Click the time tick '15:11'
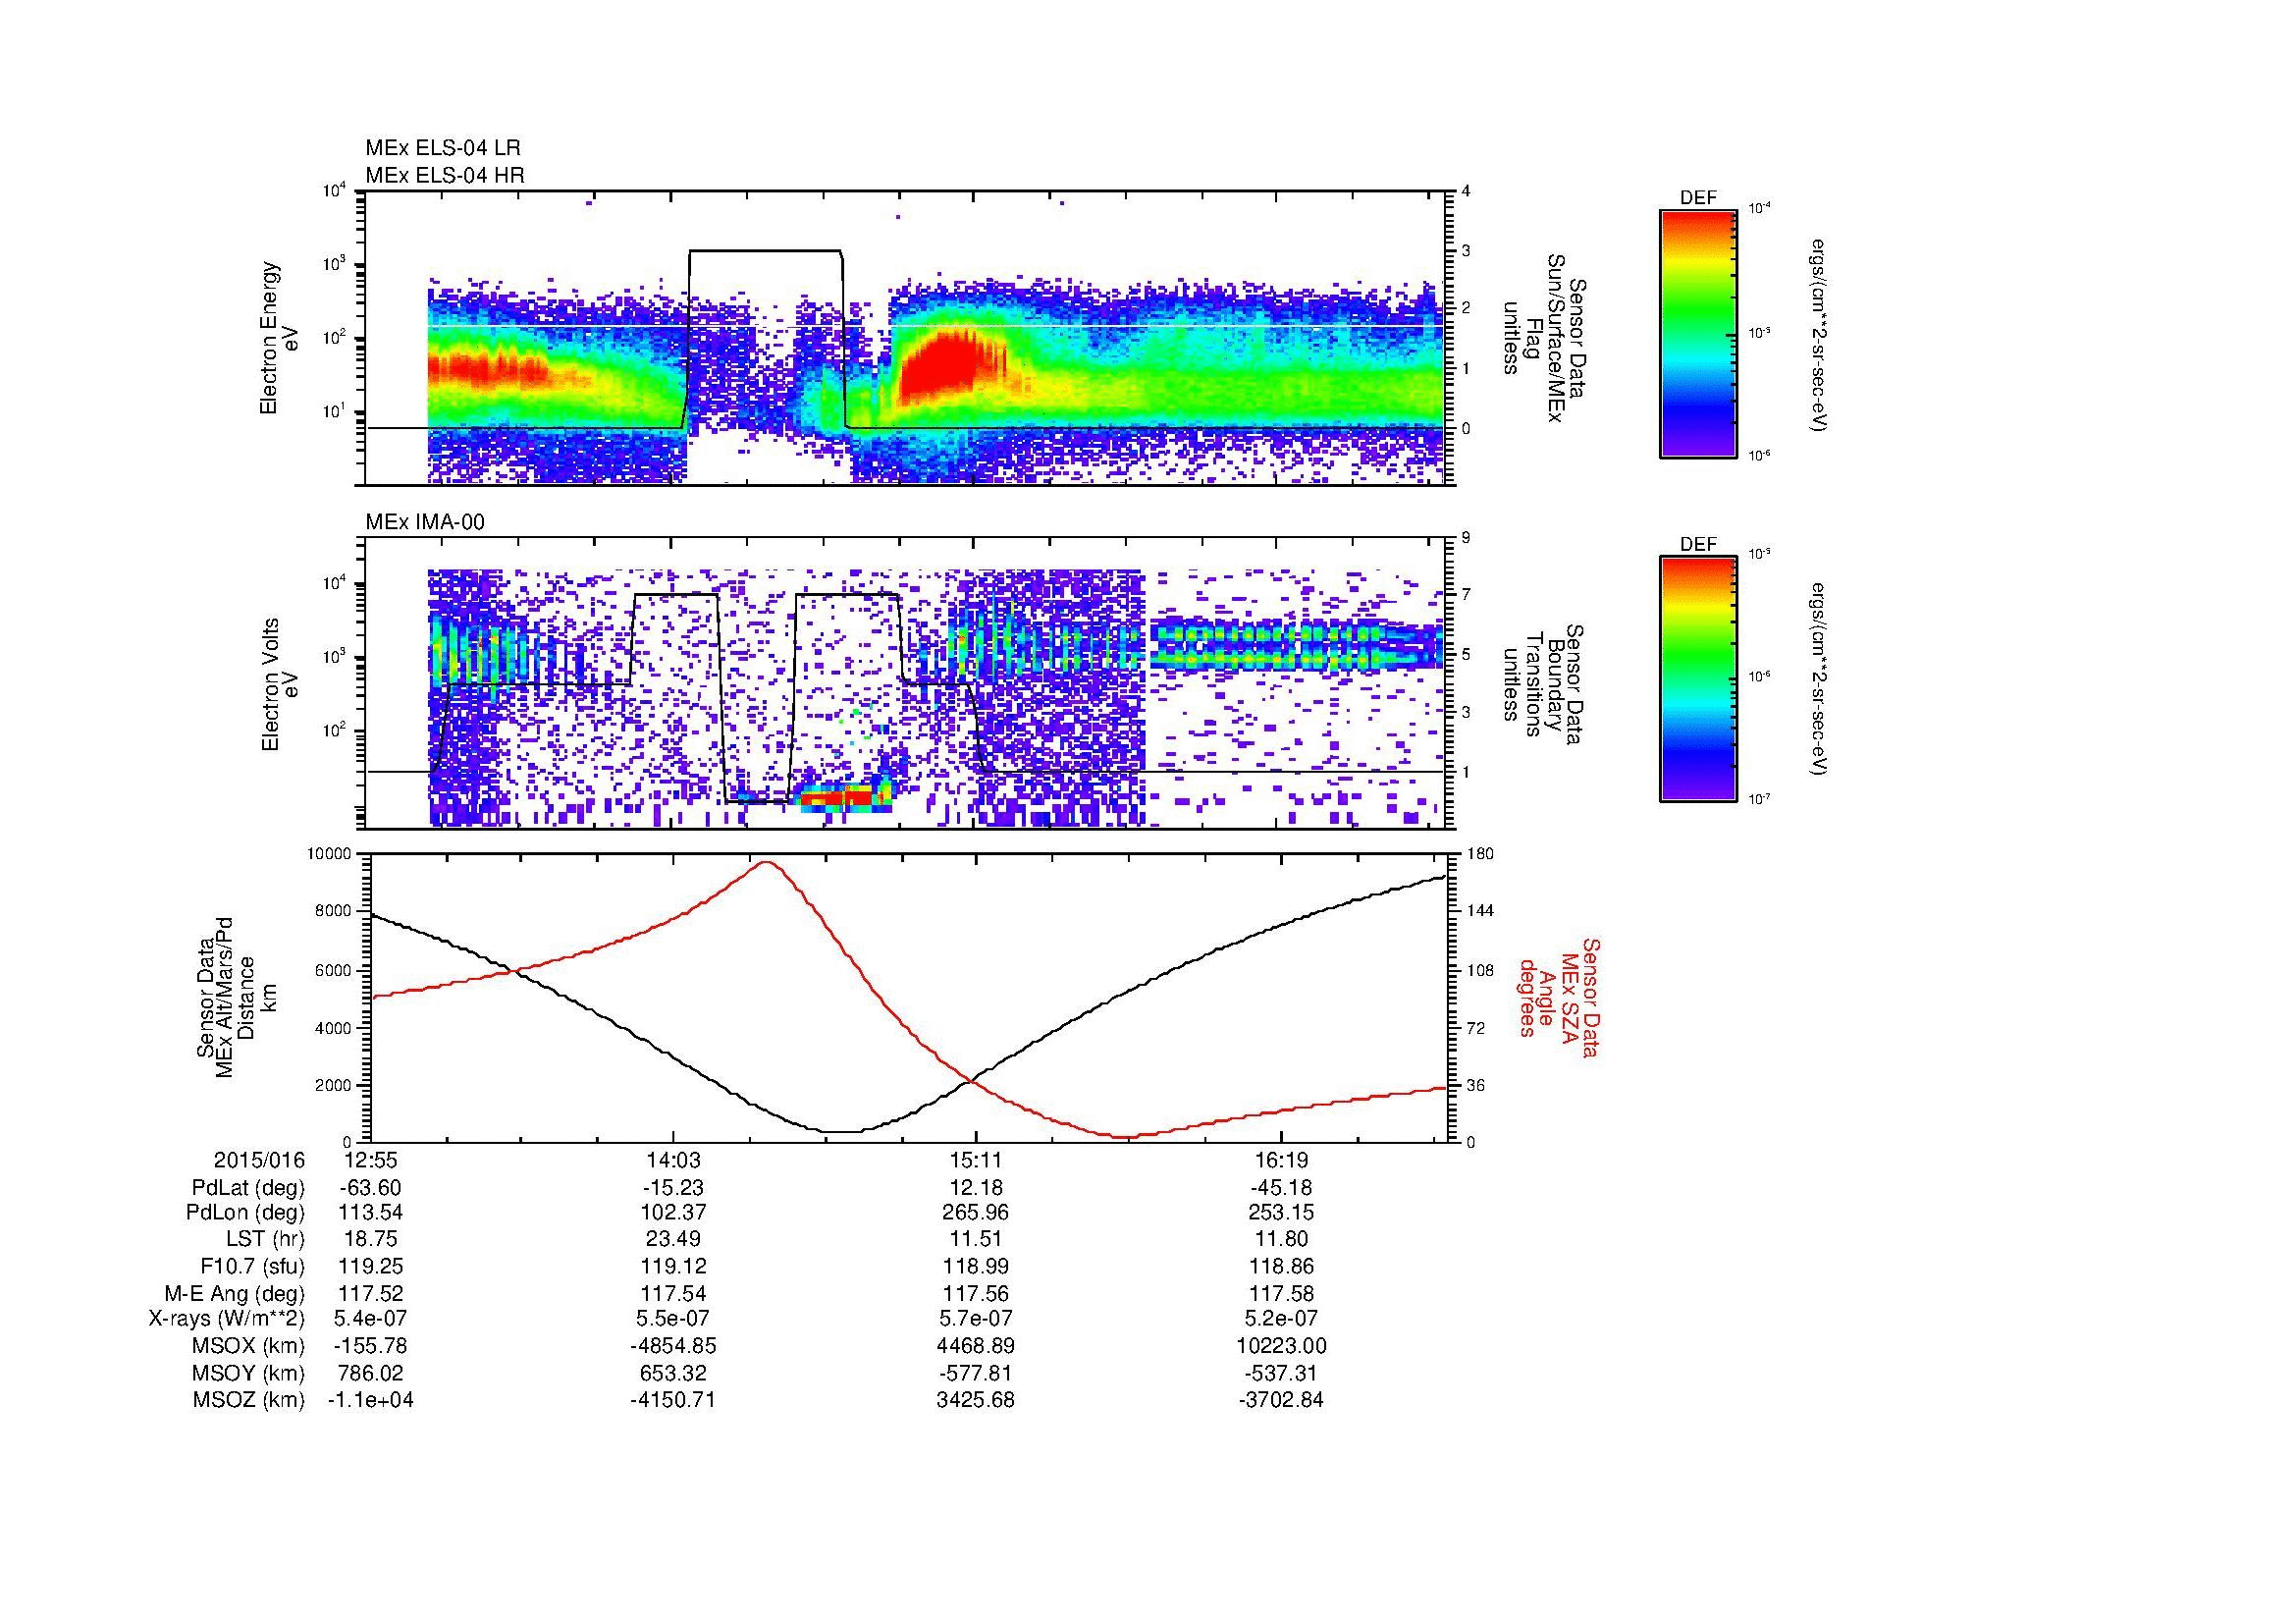The width and height of the screenshot is (2296, 1623). tap(977, 1161)
